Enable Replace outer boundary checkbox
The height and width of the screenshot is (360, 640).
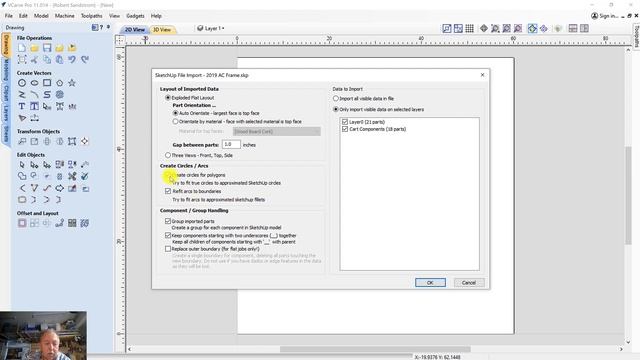tap(168, 249)
